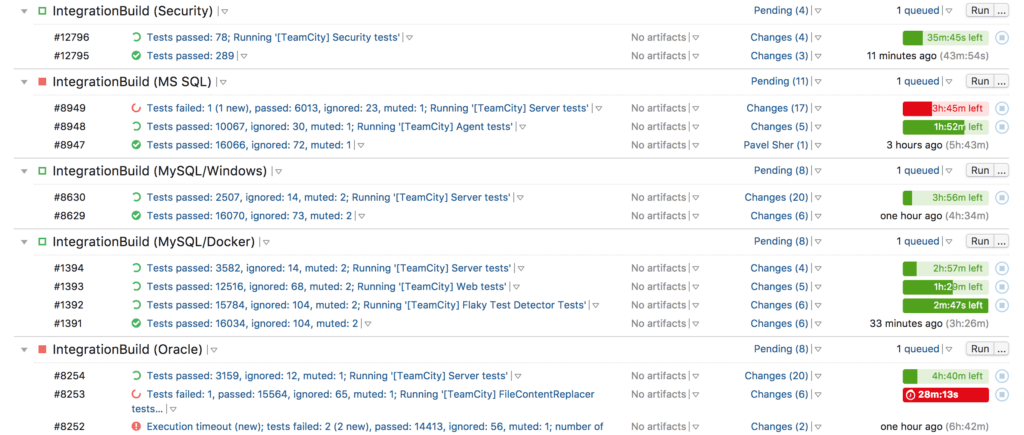
Task: Click green status square of IntegrationBuild (Security)
Action: click(42, 11)
